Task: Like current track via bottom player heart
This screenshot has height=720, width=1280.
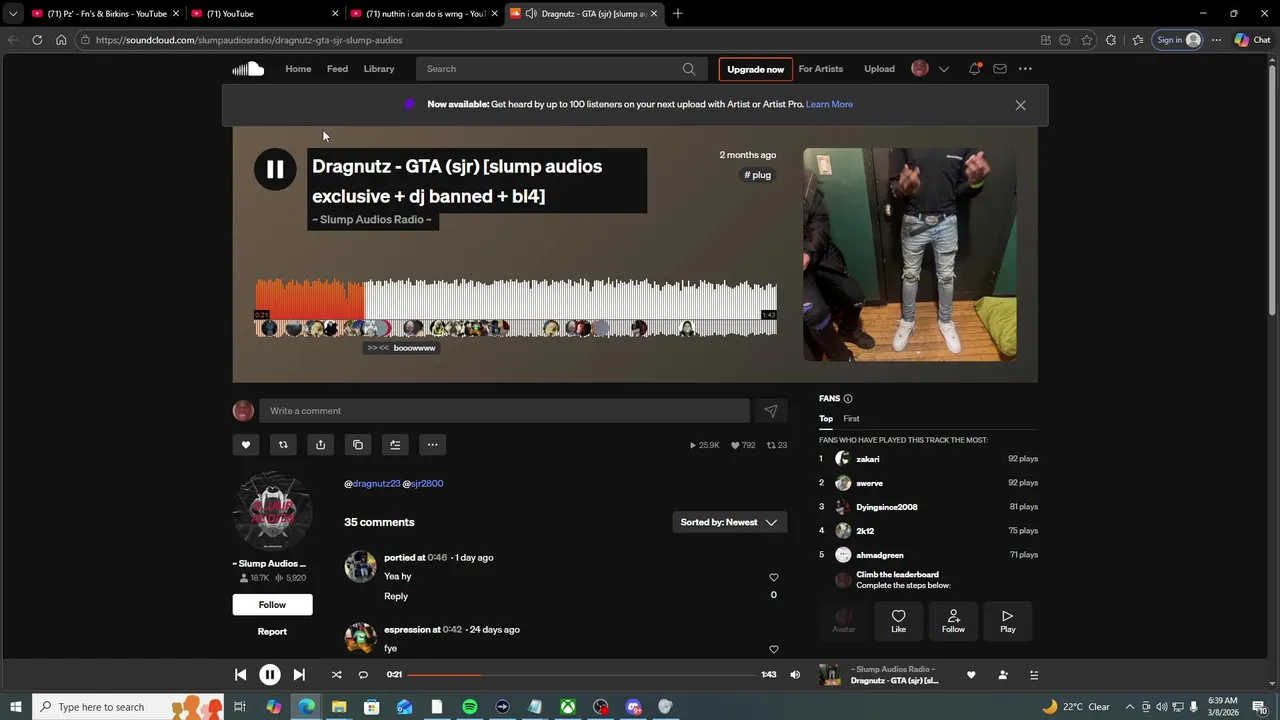Action: click(970, 675)
